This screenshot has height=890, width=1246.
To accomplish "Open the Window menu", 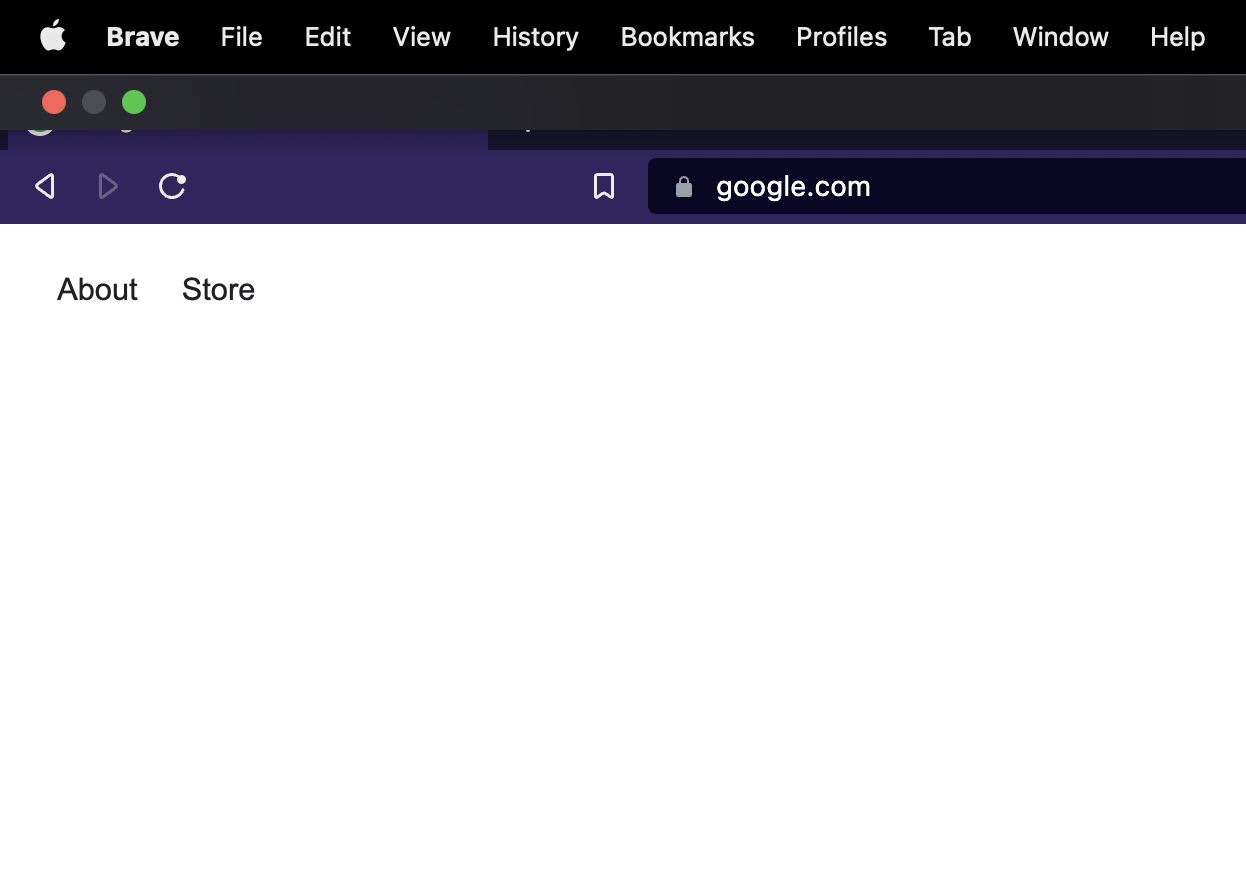I will (1060, 37).
